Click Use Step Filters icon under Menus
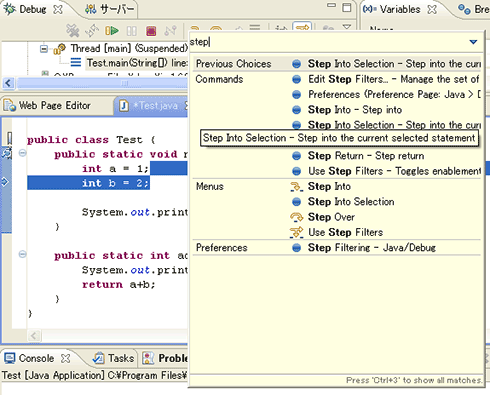 [296, 232]
